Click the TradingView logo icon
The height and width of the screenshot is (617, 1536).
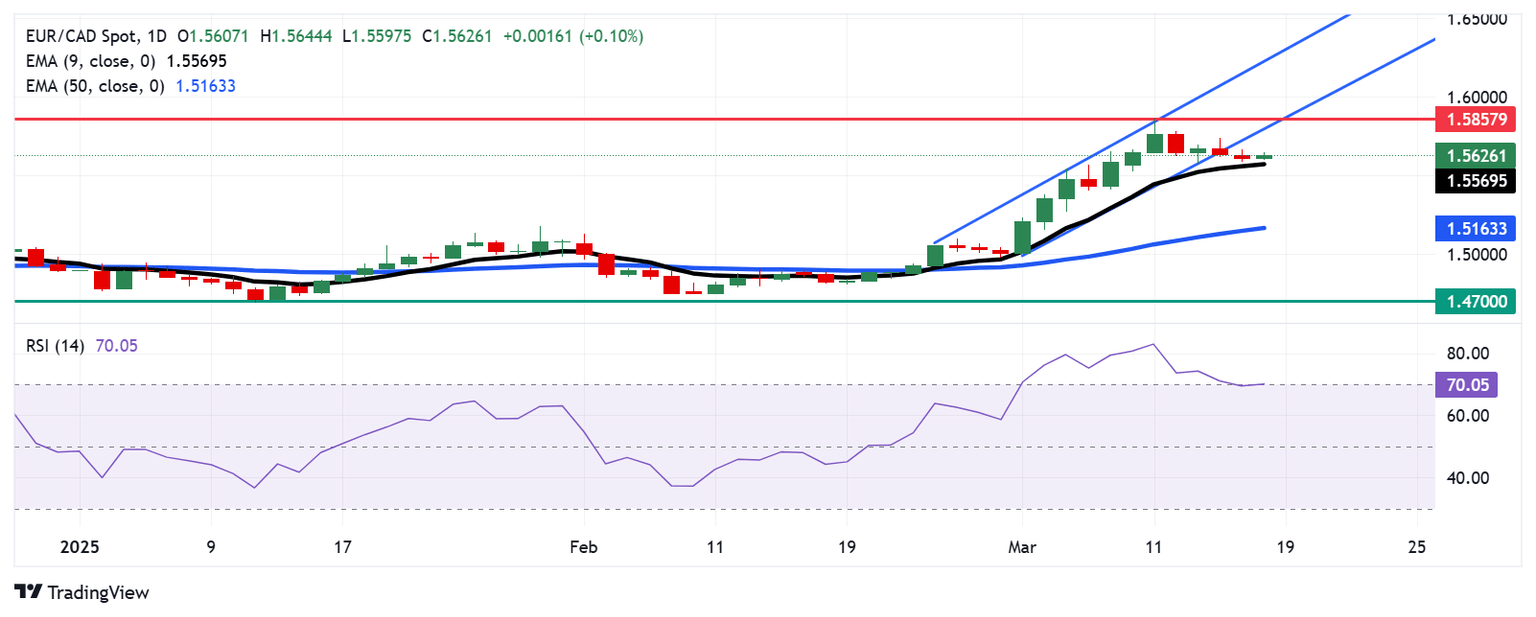point(27,592)
